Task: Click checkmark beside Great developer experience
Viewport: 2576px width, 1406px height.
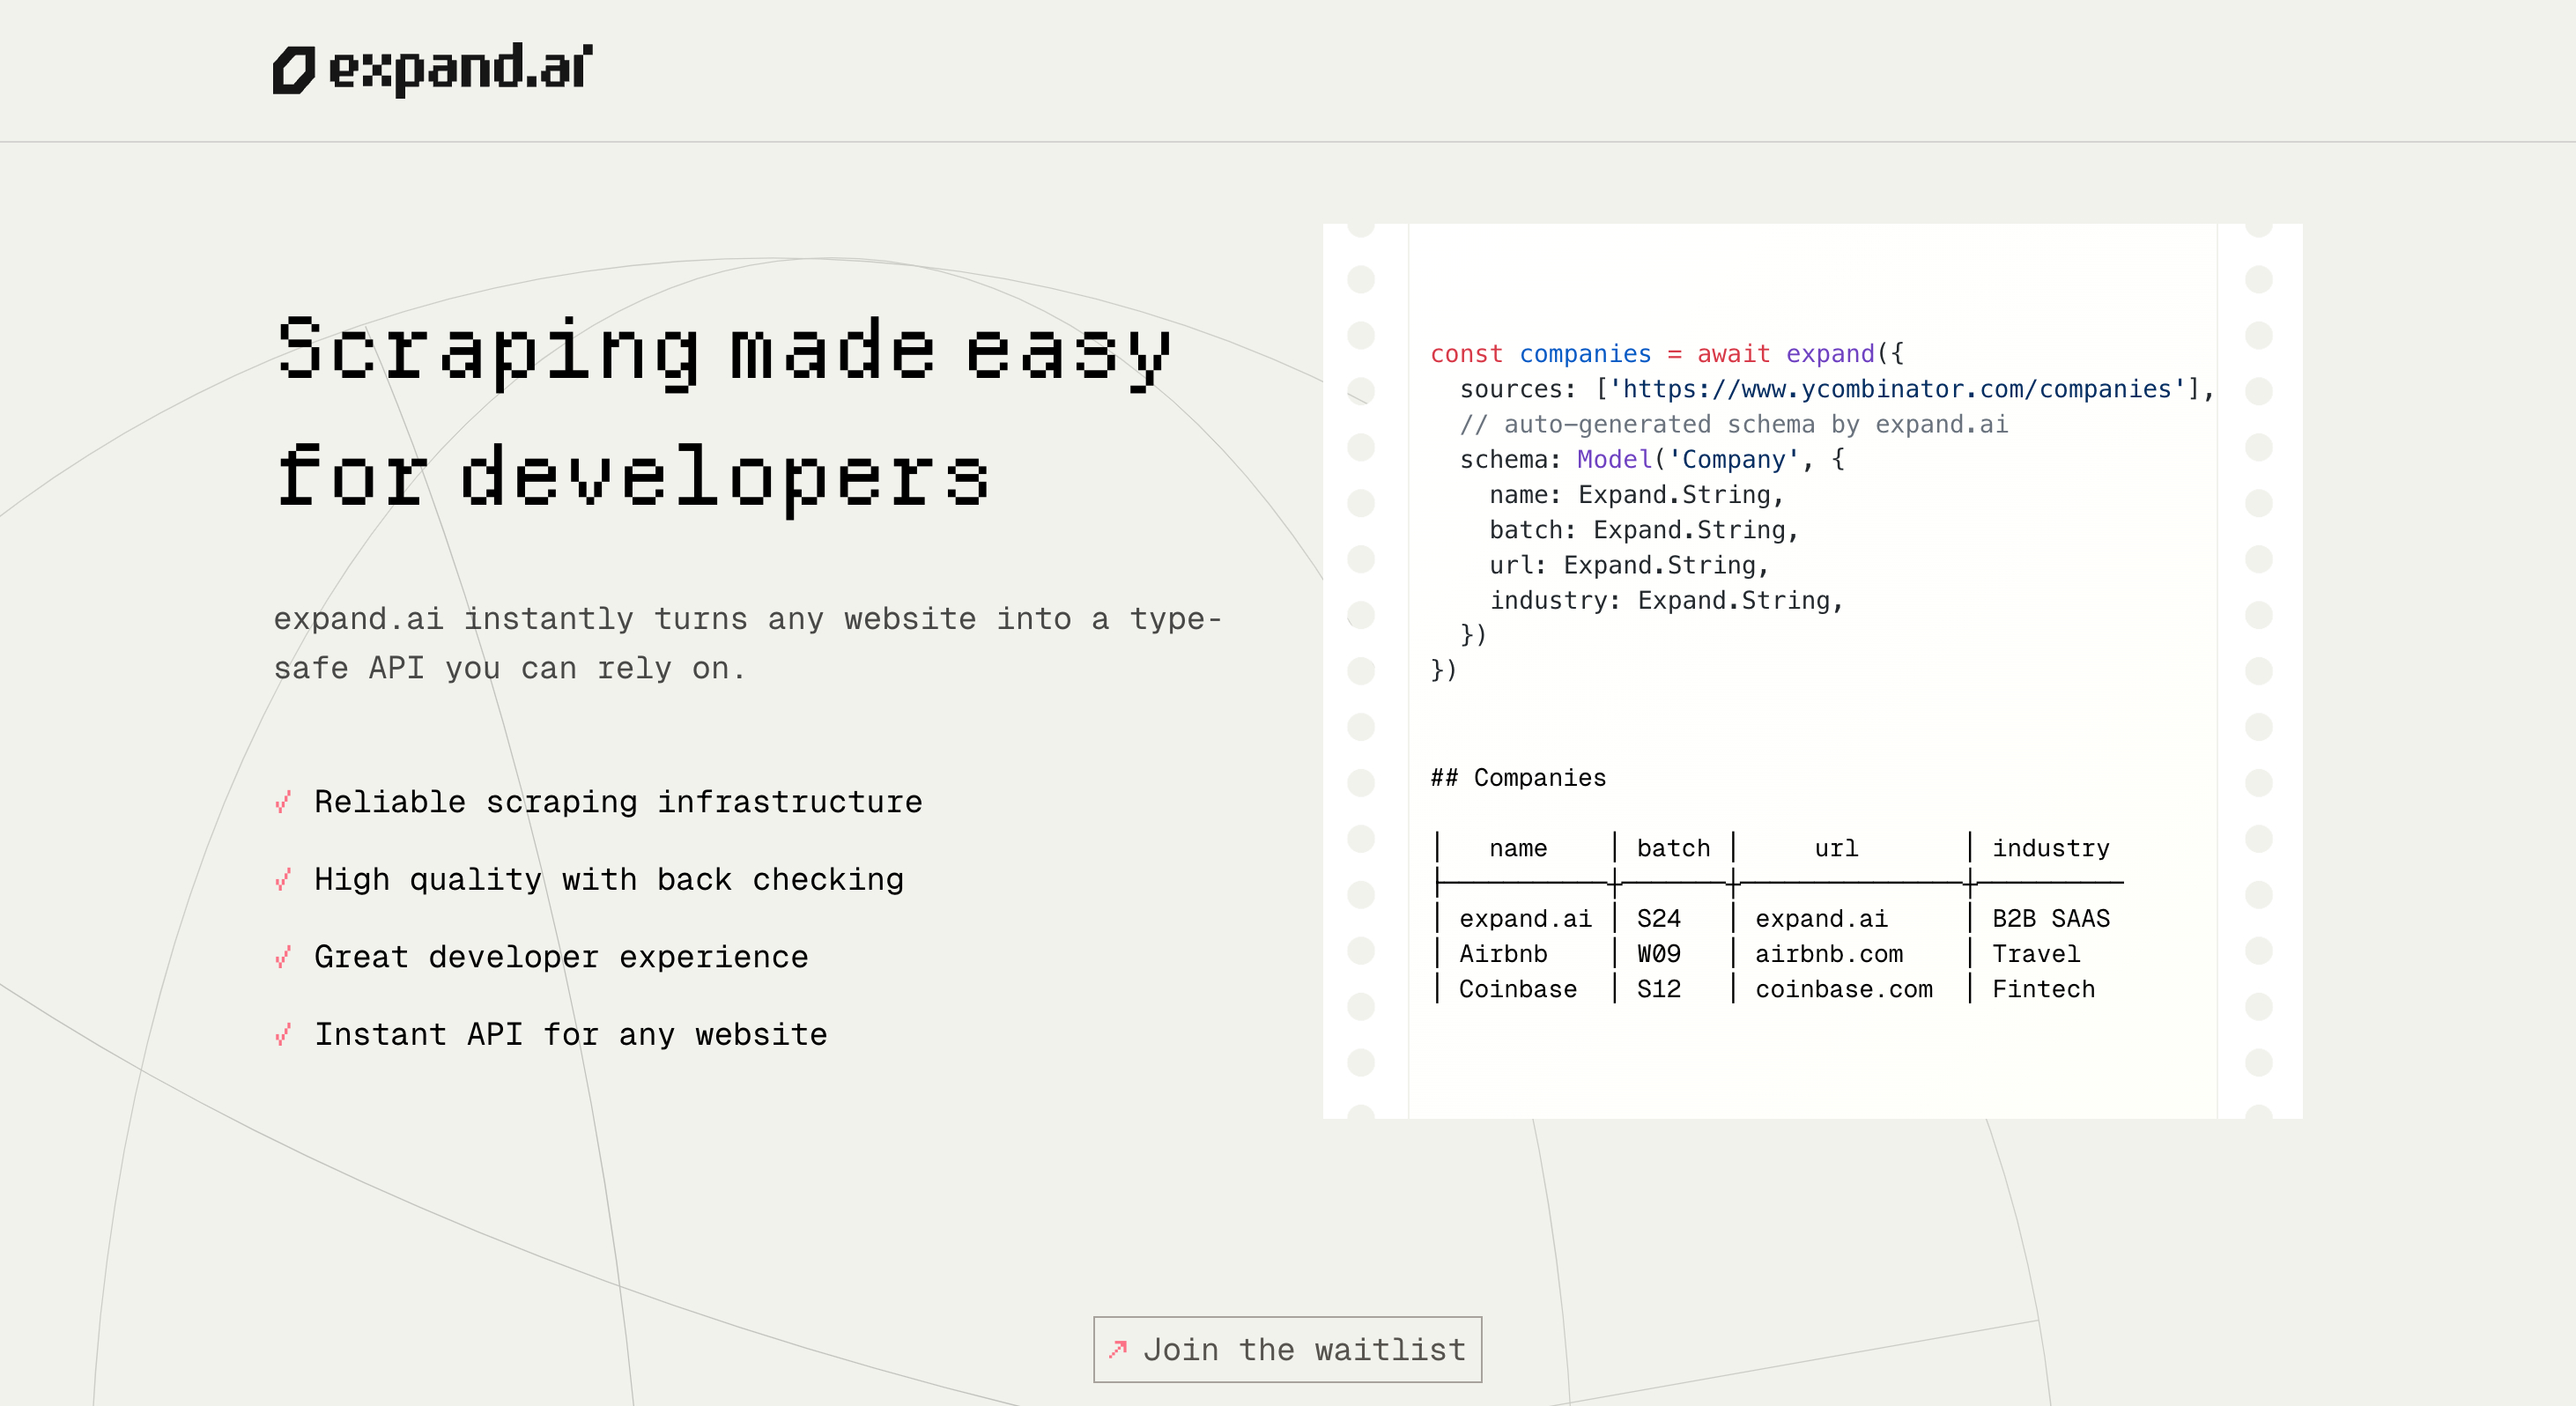Action: 283,957
